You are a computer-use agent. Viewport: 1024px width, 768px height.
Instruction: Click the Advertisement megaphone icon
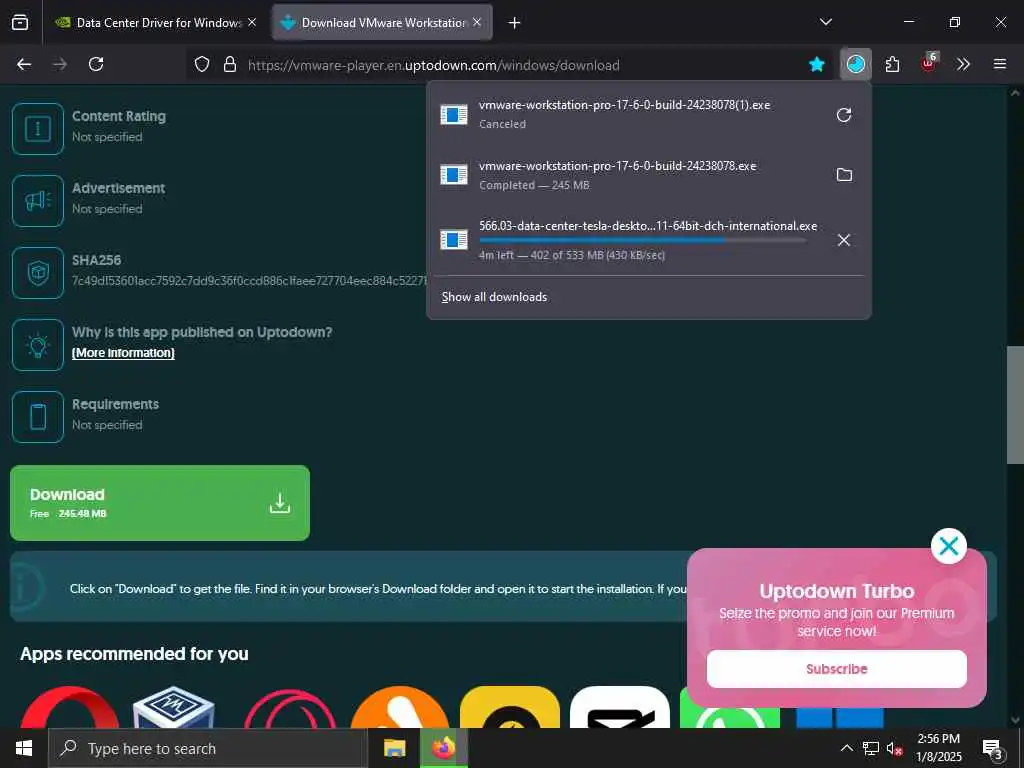tap(38, 200)
